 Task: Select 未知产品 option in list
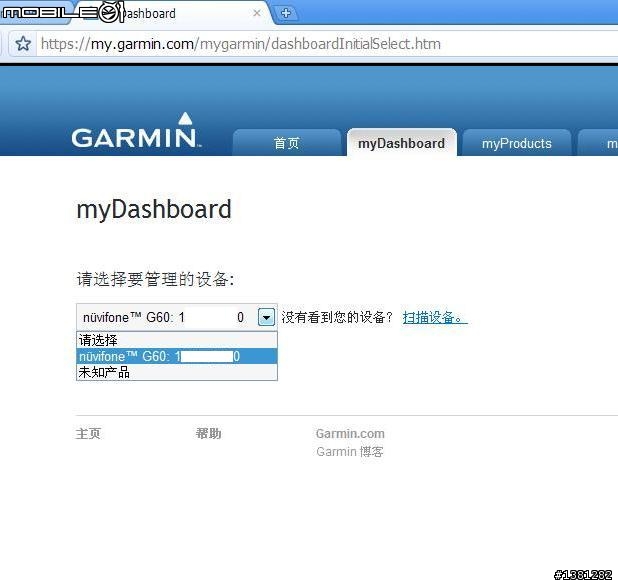[177, 372]
